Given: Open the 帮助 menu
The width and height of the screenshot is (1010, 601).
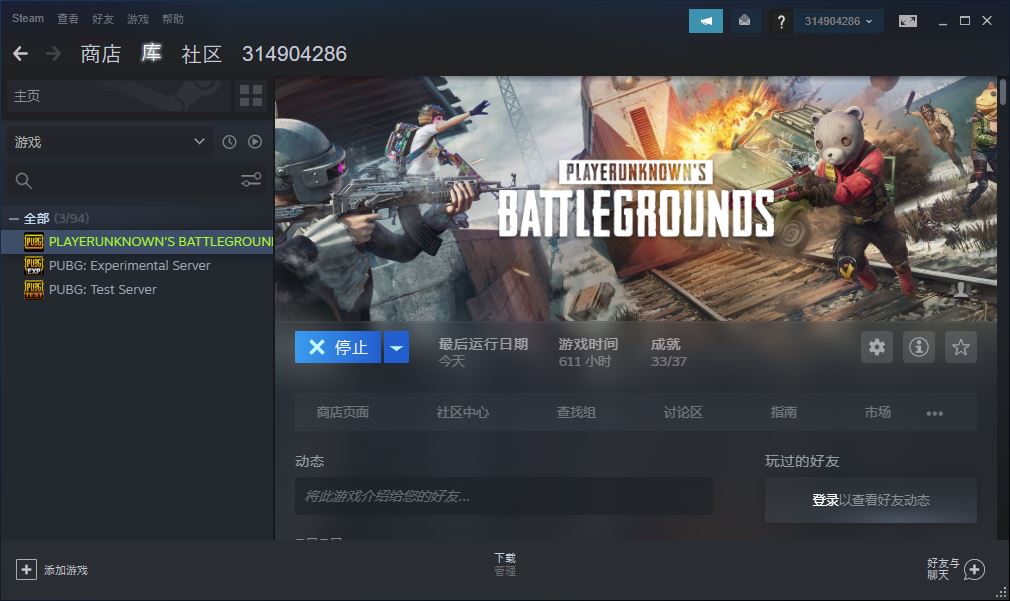Looking at the screenshot, I should click(173, 19).
